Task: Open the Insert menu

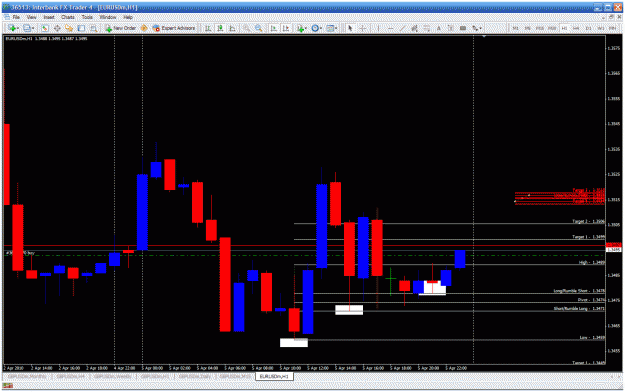Action: click(49, 17)
